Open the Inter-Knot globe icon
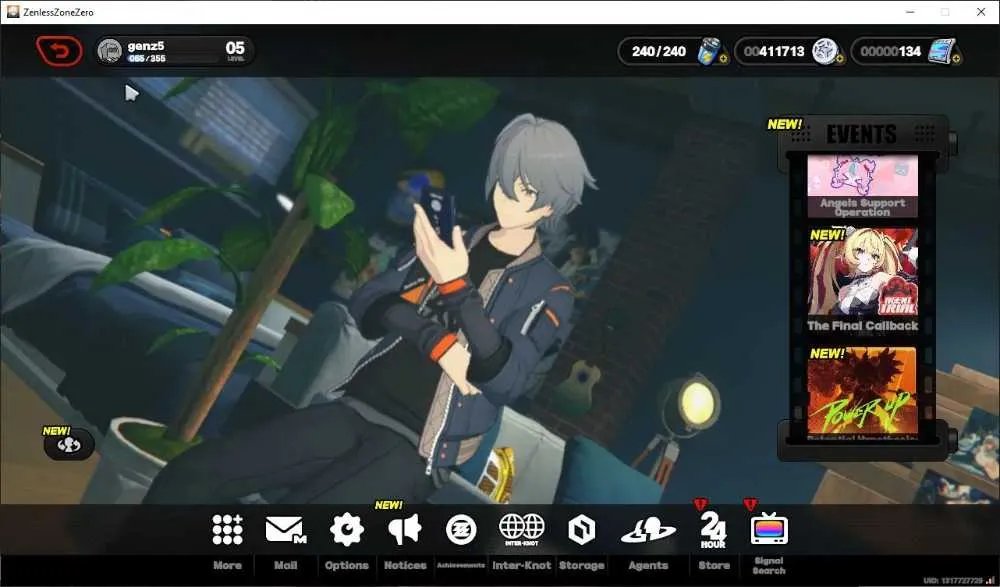The height and width of the screenshot is (587, 1000). pos(522,529)
